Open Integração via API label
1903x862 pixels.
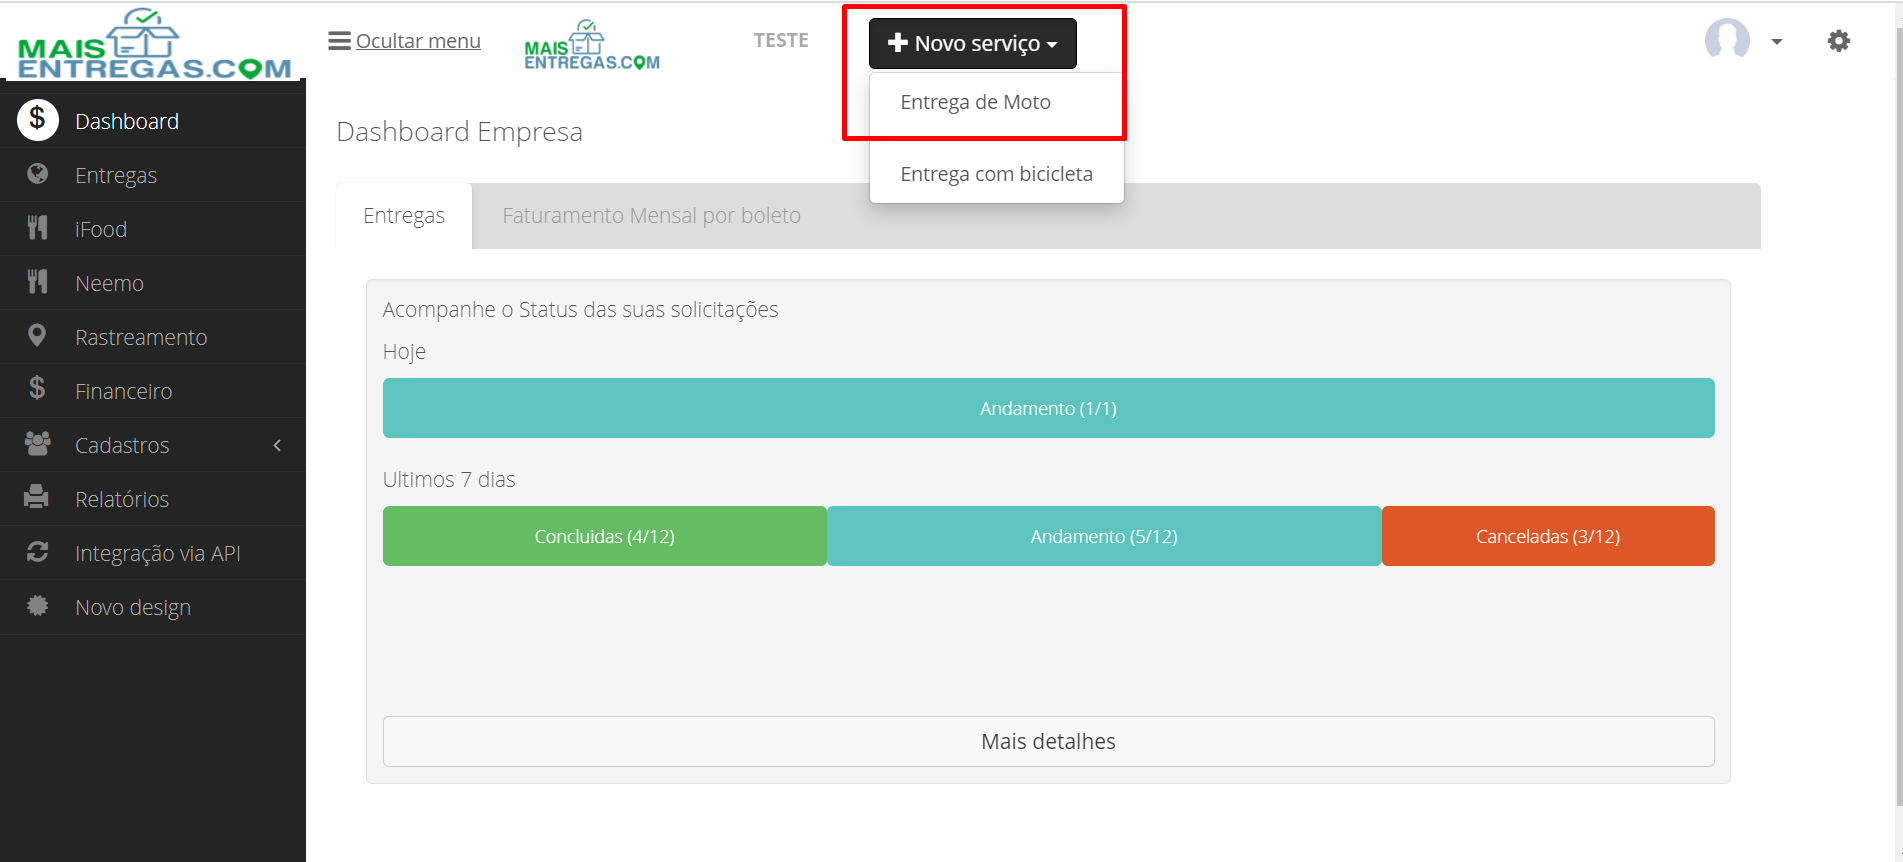(x=158, y=553)
